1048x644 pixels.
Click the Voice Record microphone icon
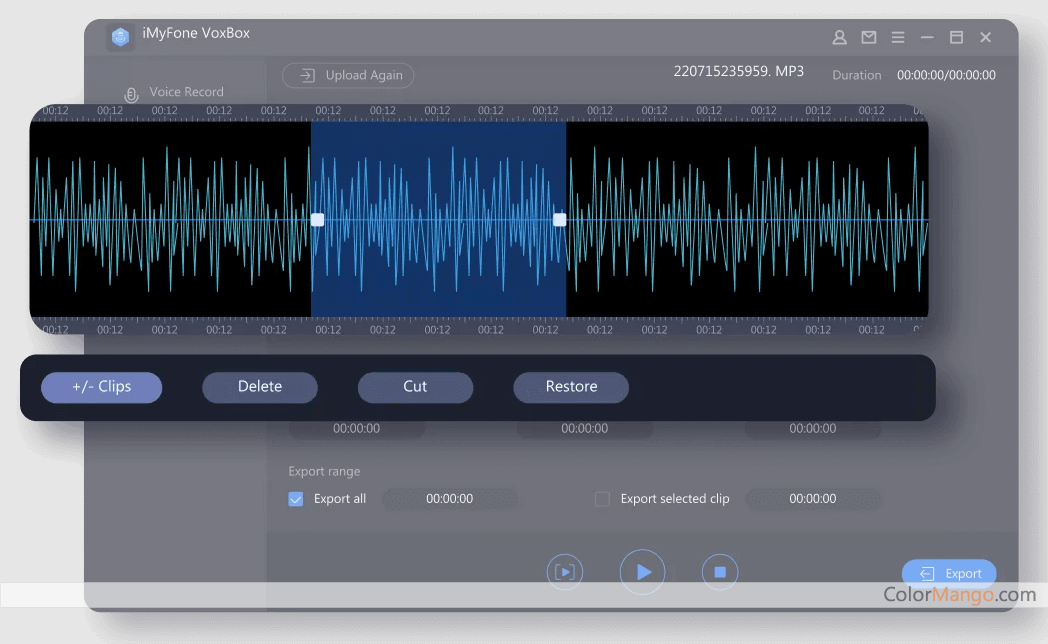(x=131, y=94)
